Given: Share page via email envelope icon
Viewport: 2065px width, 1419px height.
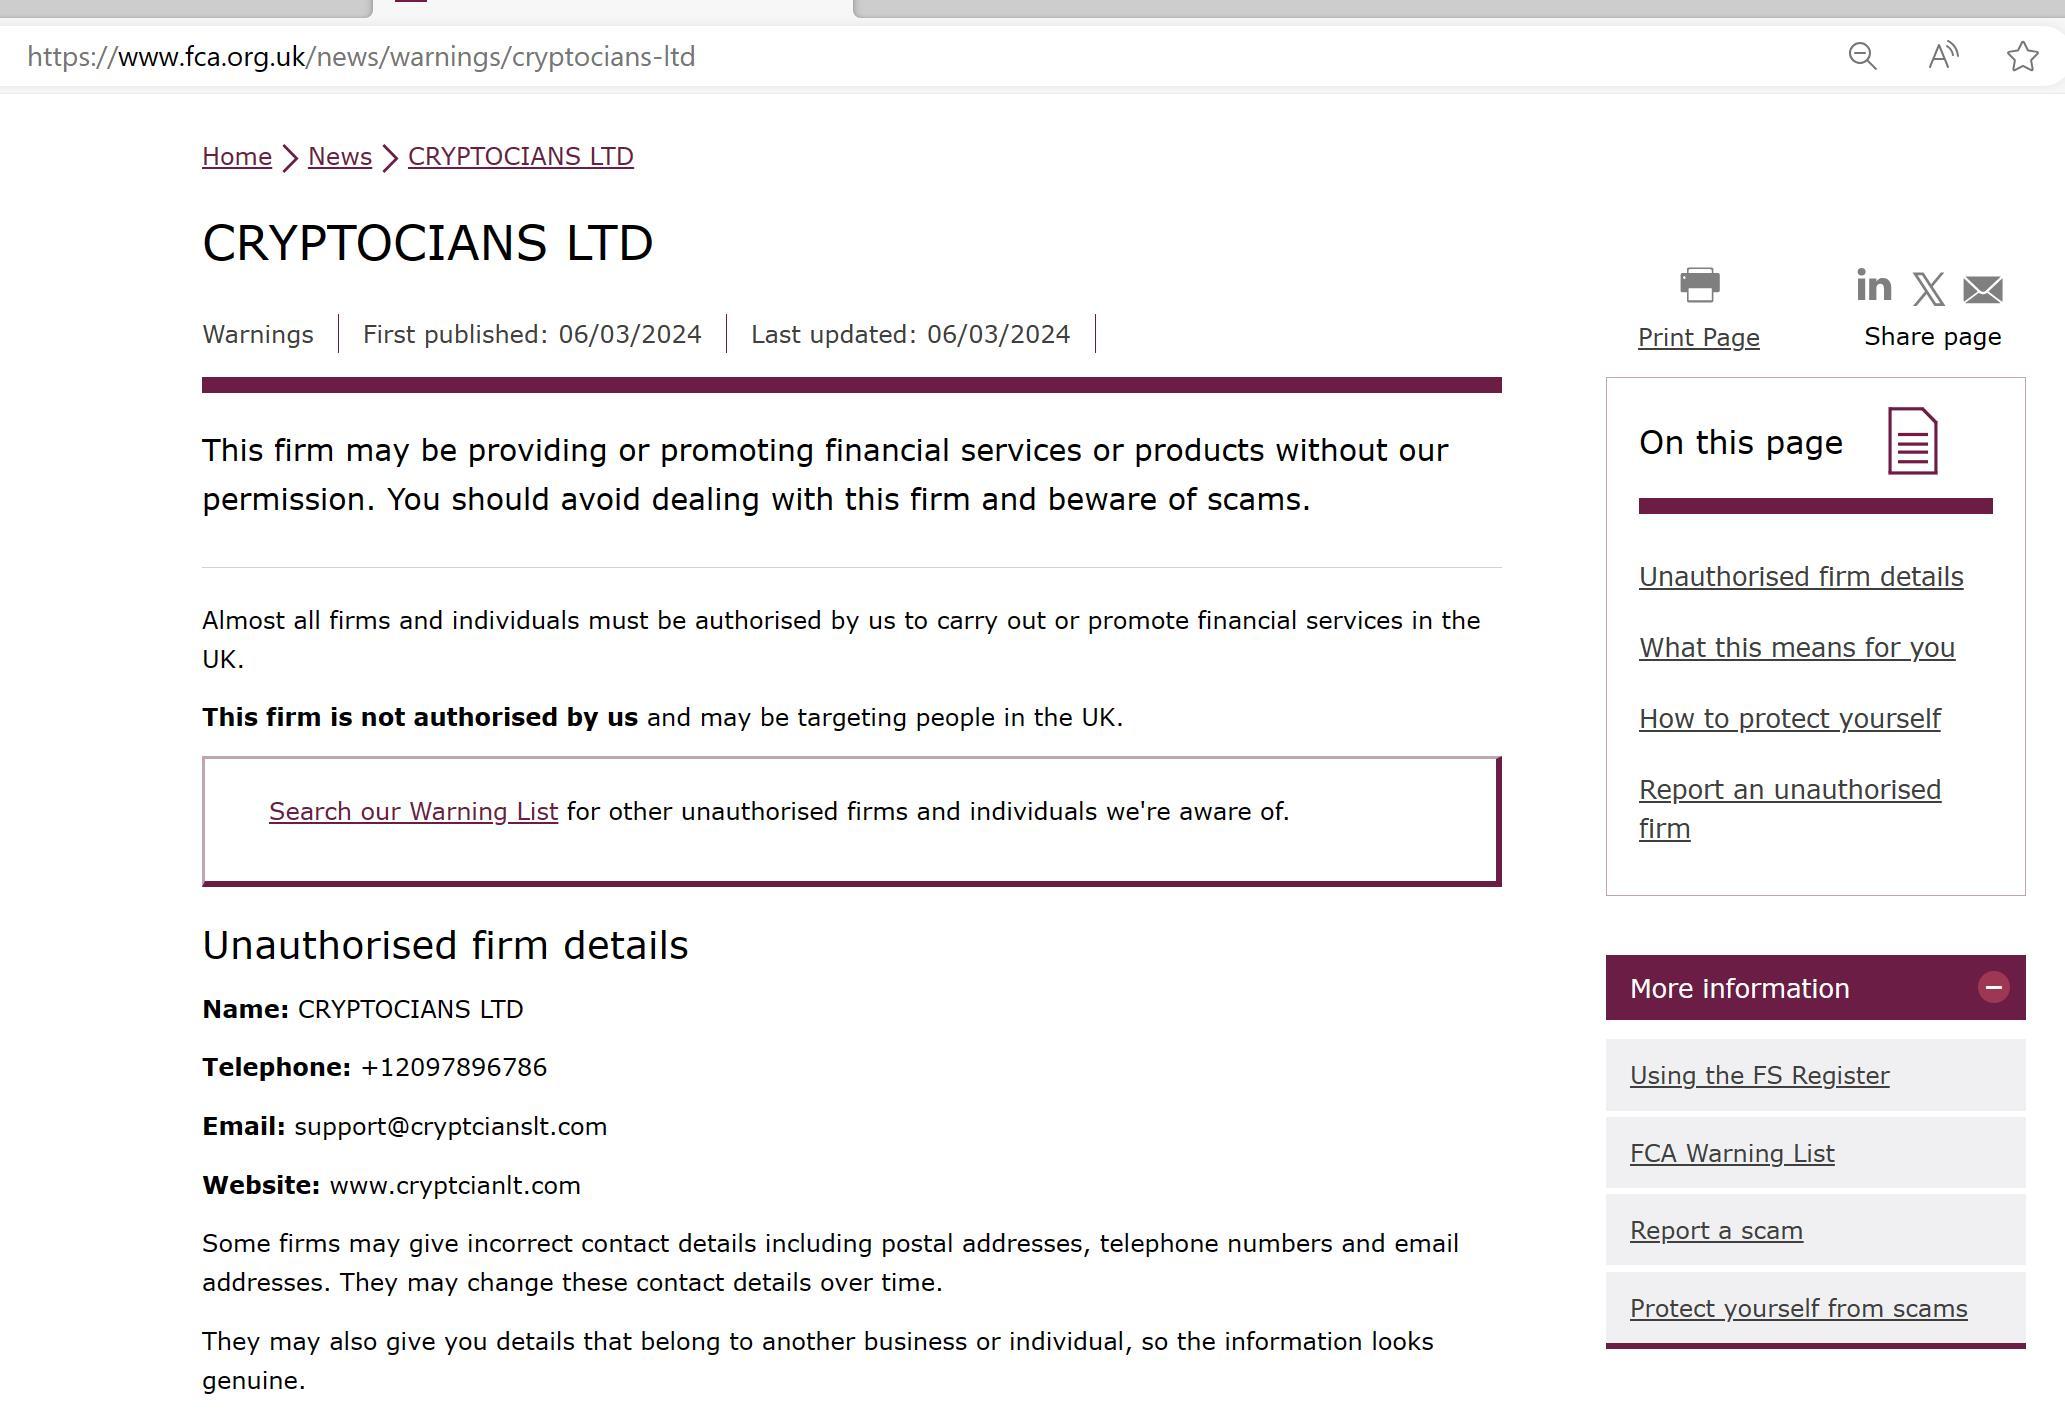Looking at the screenshot, I should (x=1982, y=290).
